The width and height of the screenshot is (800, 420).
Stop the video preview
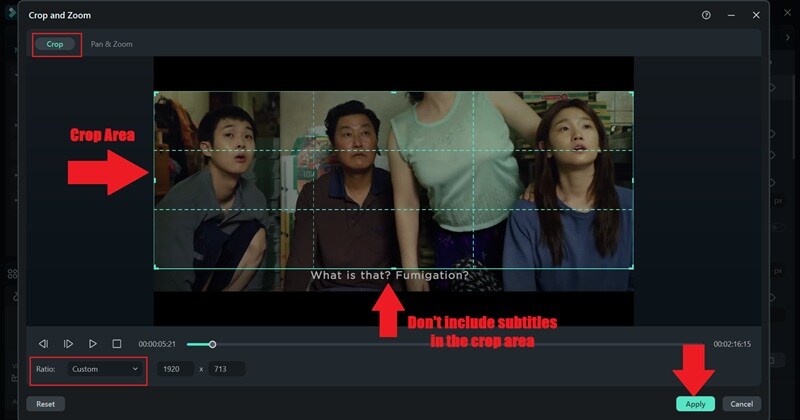(117, 344)
